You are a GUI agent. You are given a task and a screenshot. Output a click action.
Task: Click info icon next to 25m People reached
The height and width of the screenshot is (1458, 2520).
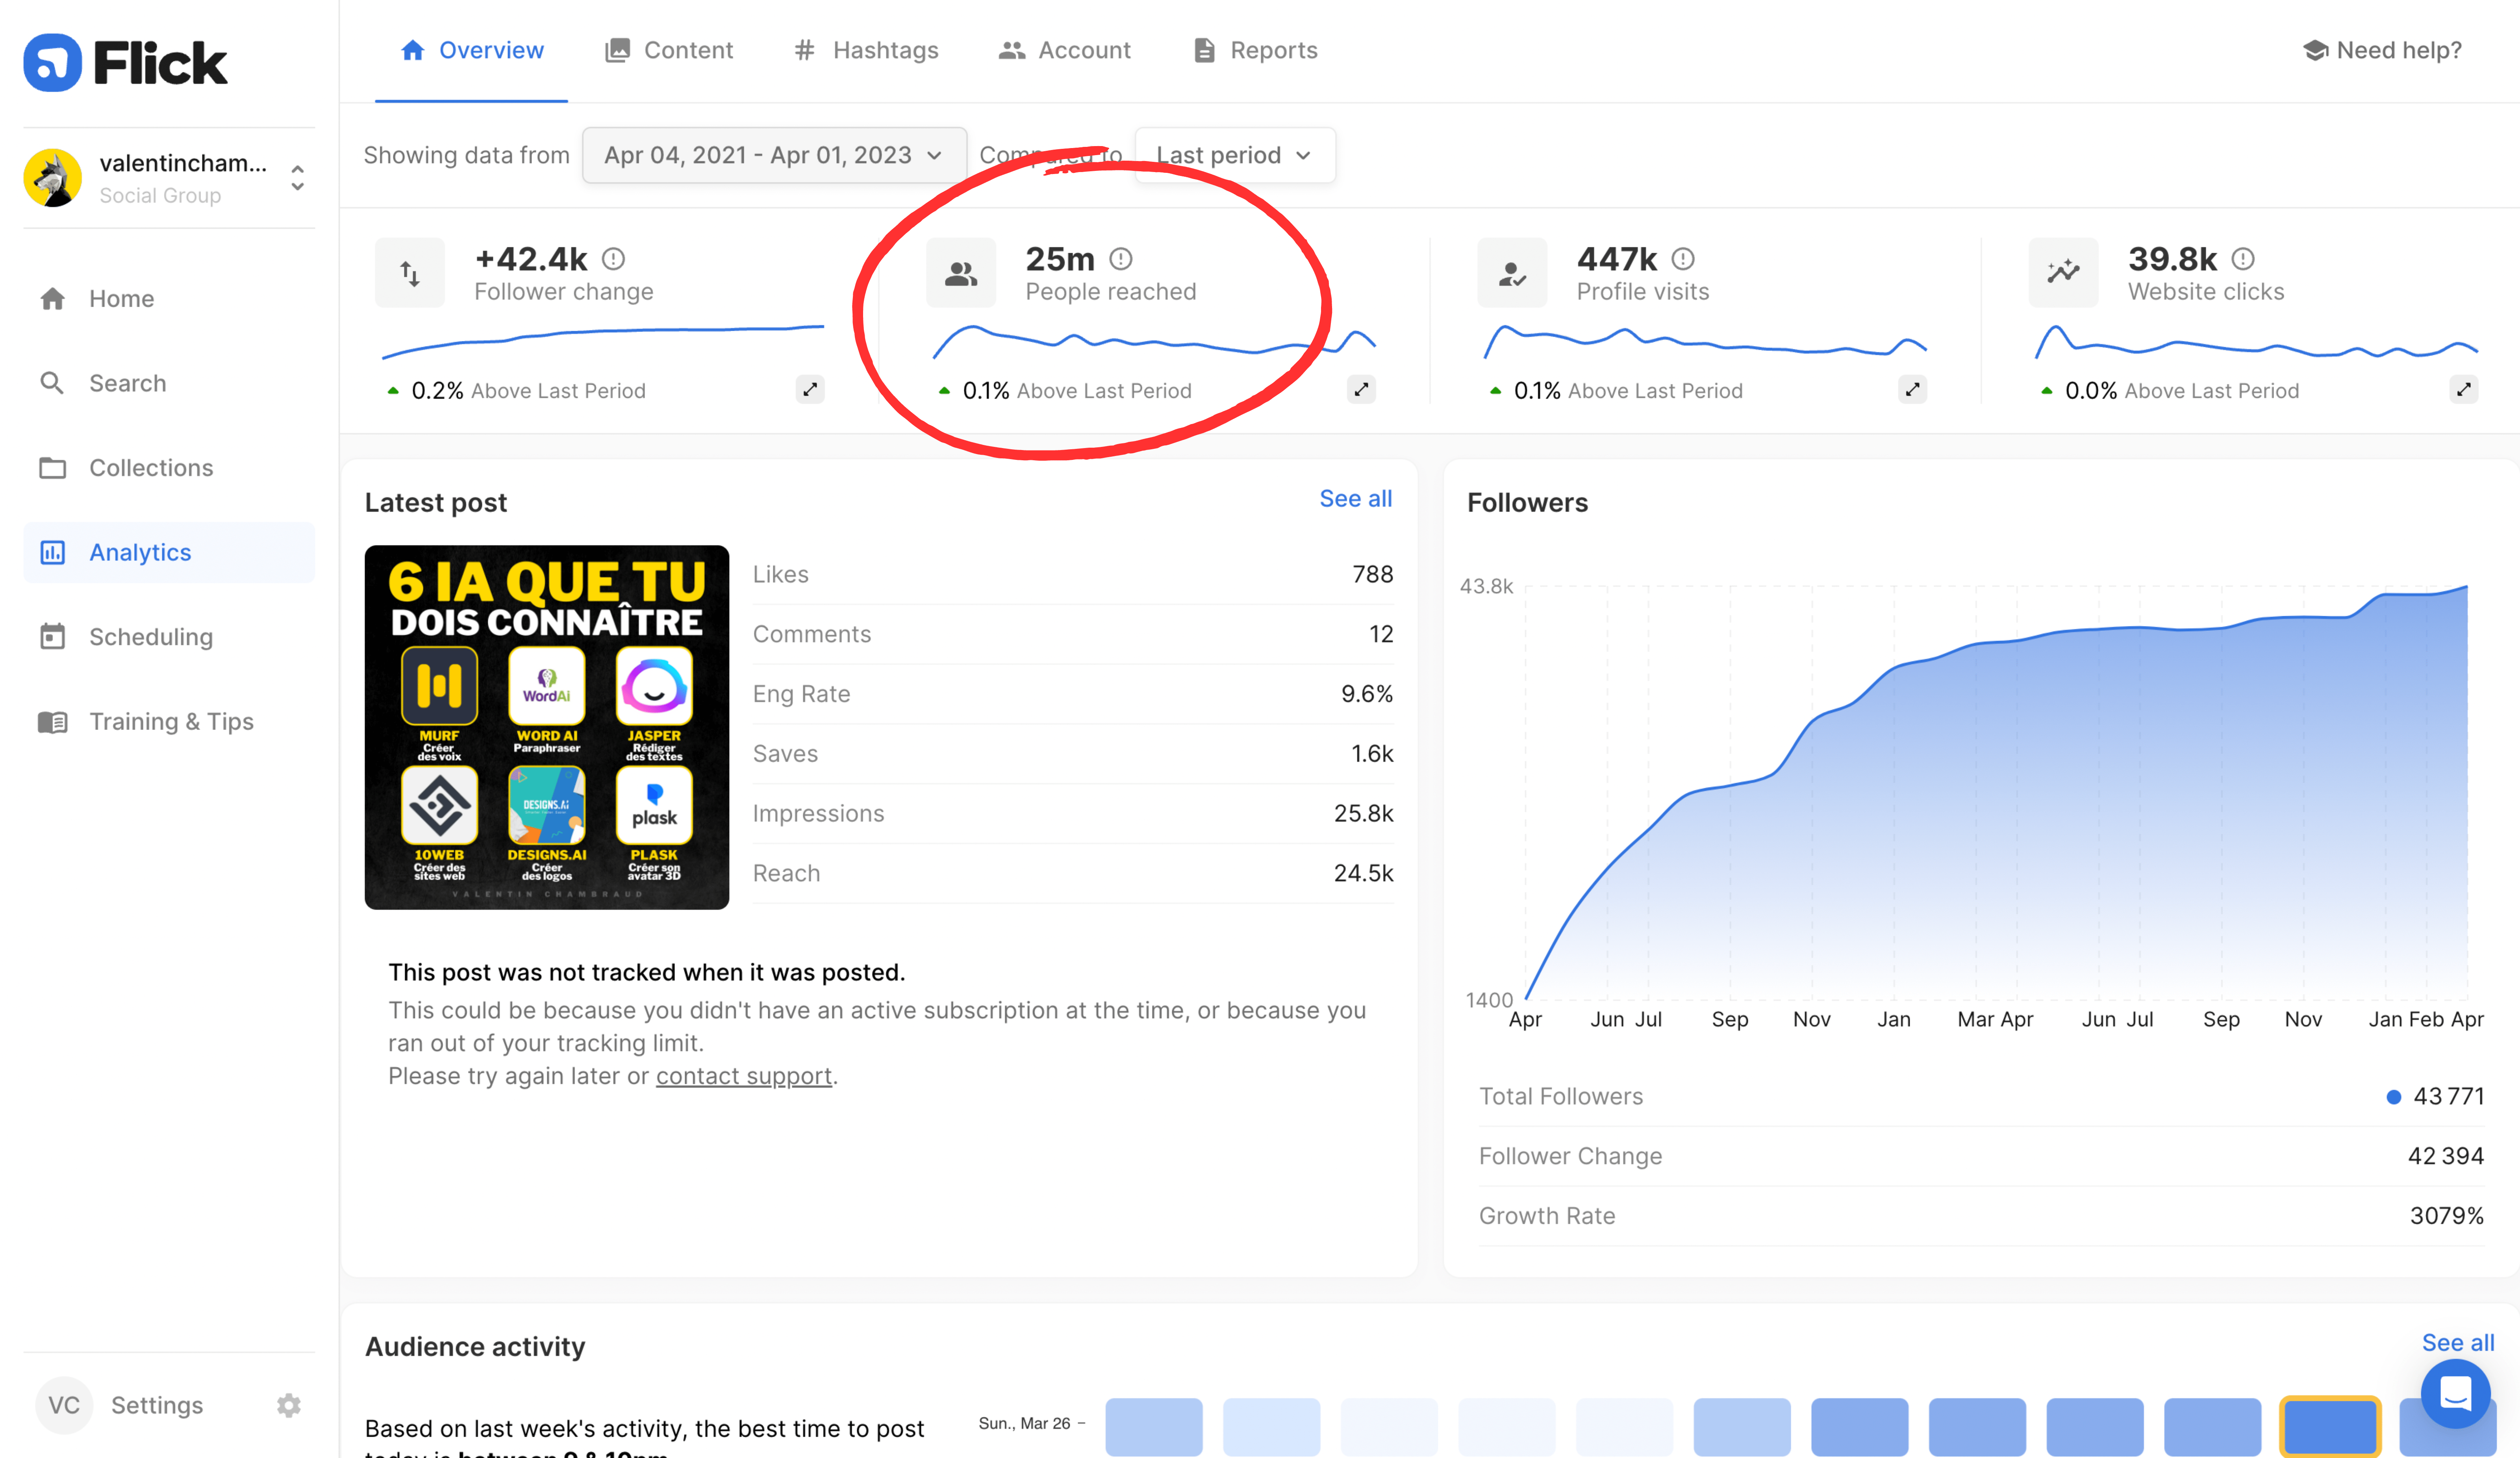(x=1121, y=259)
